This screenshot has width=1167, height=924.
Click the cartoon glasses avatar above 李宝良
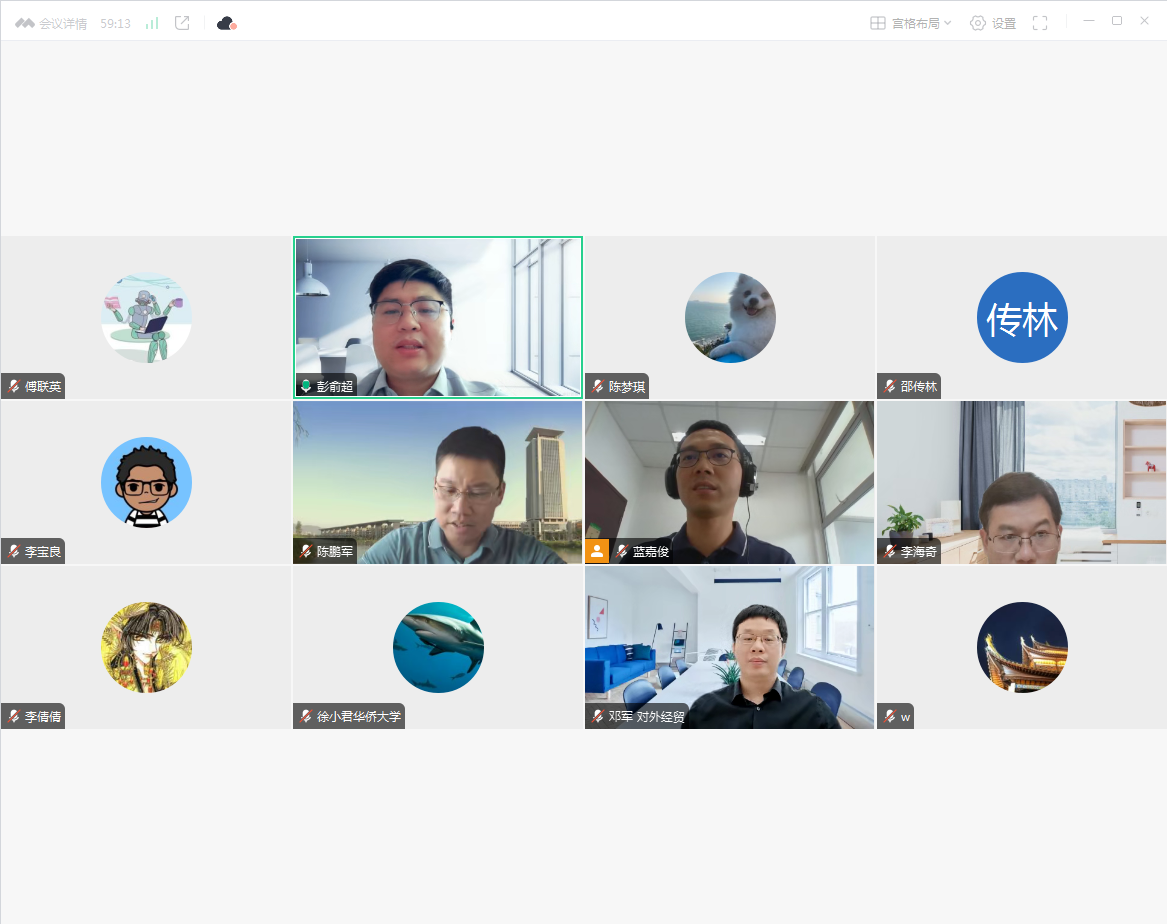(147, 483)
